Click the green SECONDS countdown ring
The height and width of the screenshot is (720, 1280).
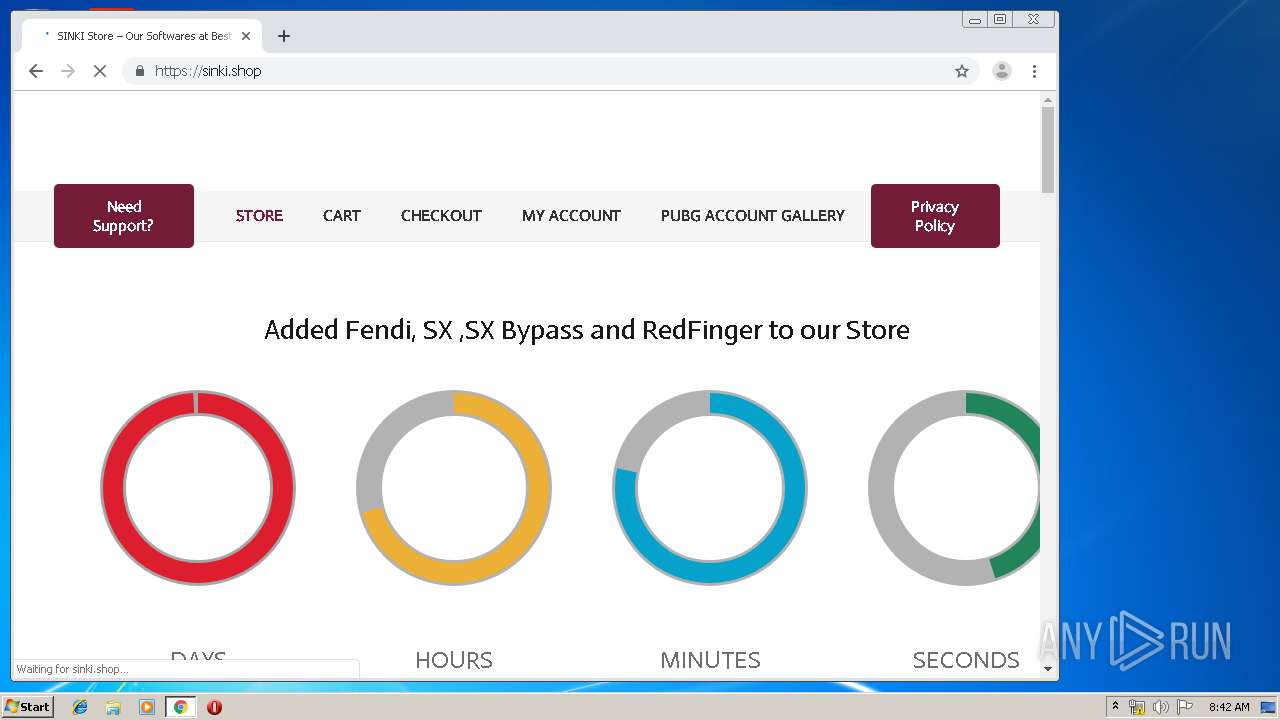coord(955,487)
